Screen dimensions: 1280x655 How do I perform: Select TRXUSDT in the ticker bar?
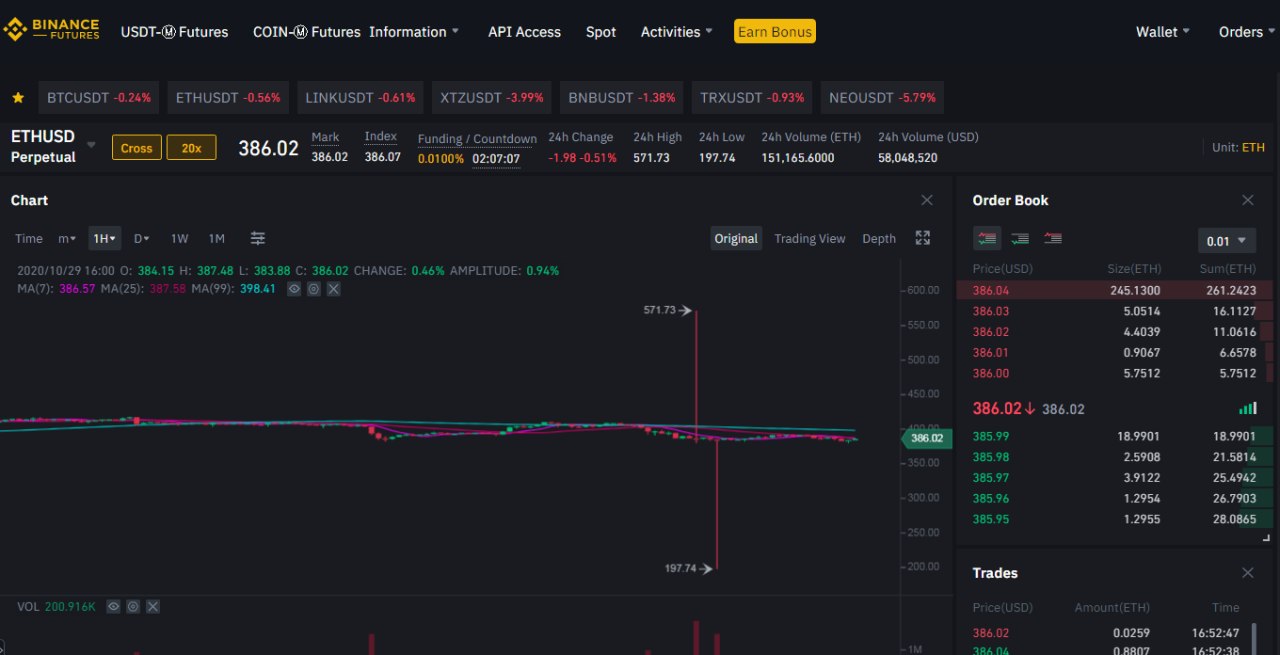[x=752, y=98]
